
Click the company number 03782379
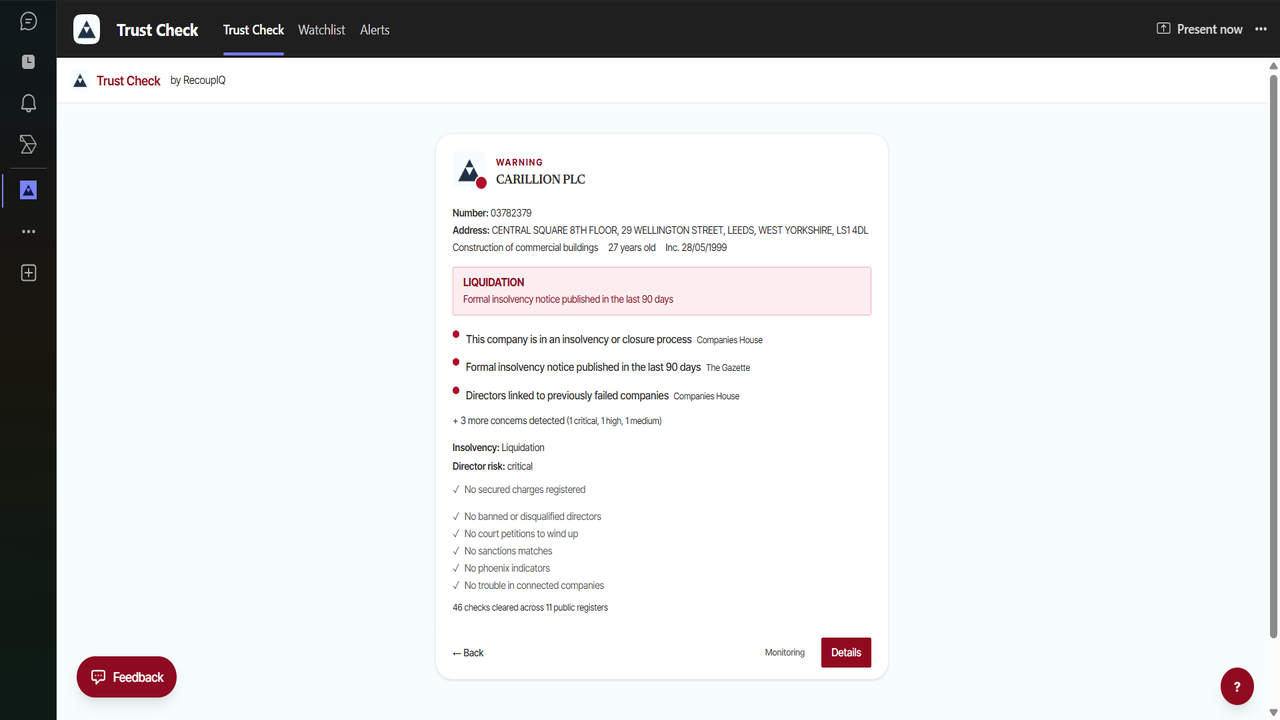tap(511, 213)
